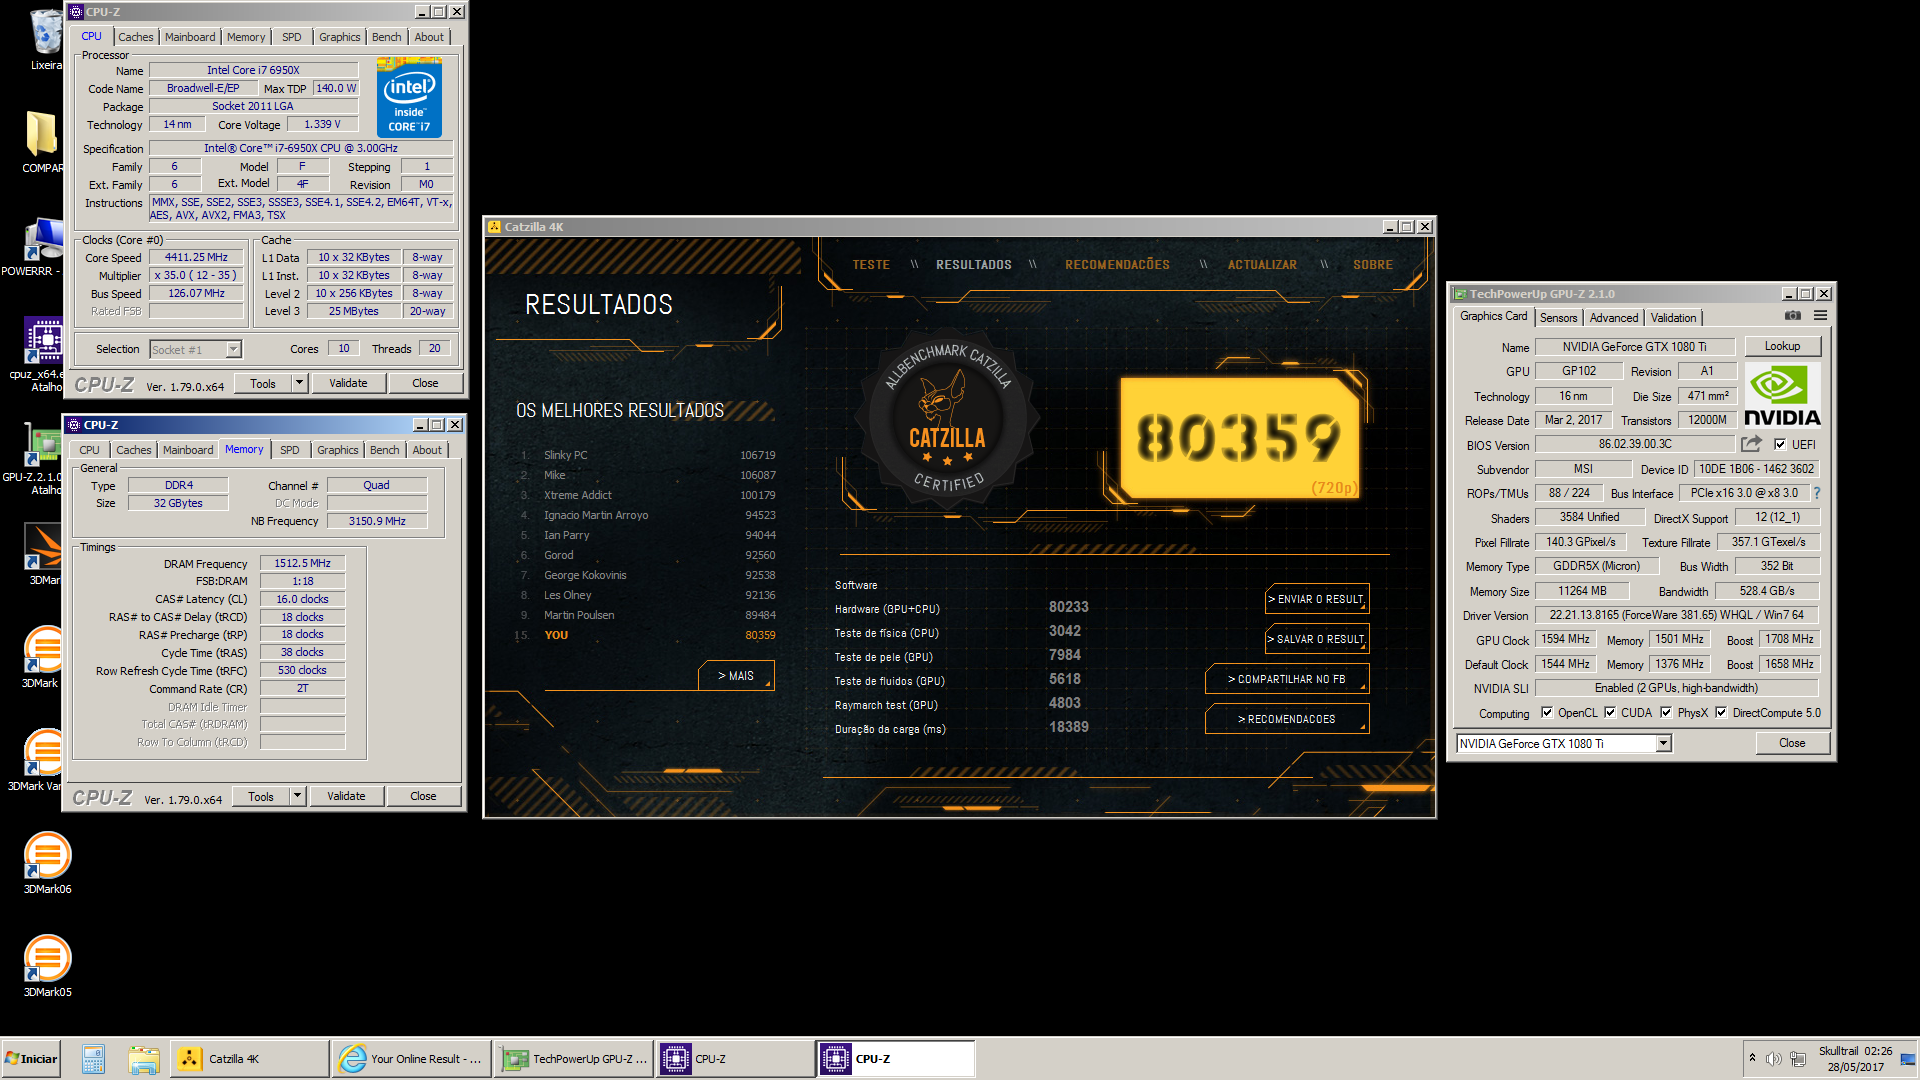Click the ENVIAR O RESULT button
Screen dimensions: 1920x1080
click(x=1317, y=599)
